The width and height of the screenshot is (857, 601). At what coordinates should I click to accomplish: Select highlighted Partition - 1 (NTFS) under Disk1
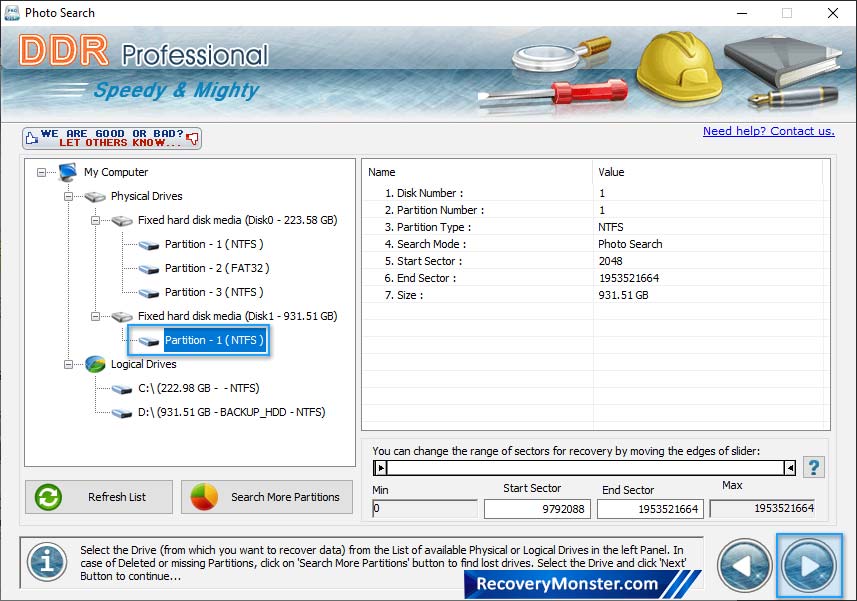[x=214, y=340]
